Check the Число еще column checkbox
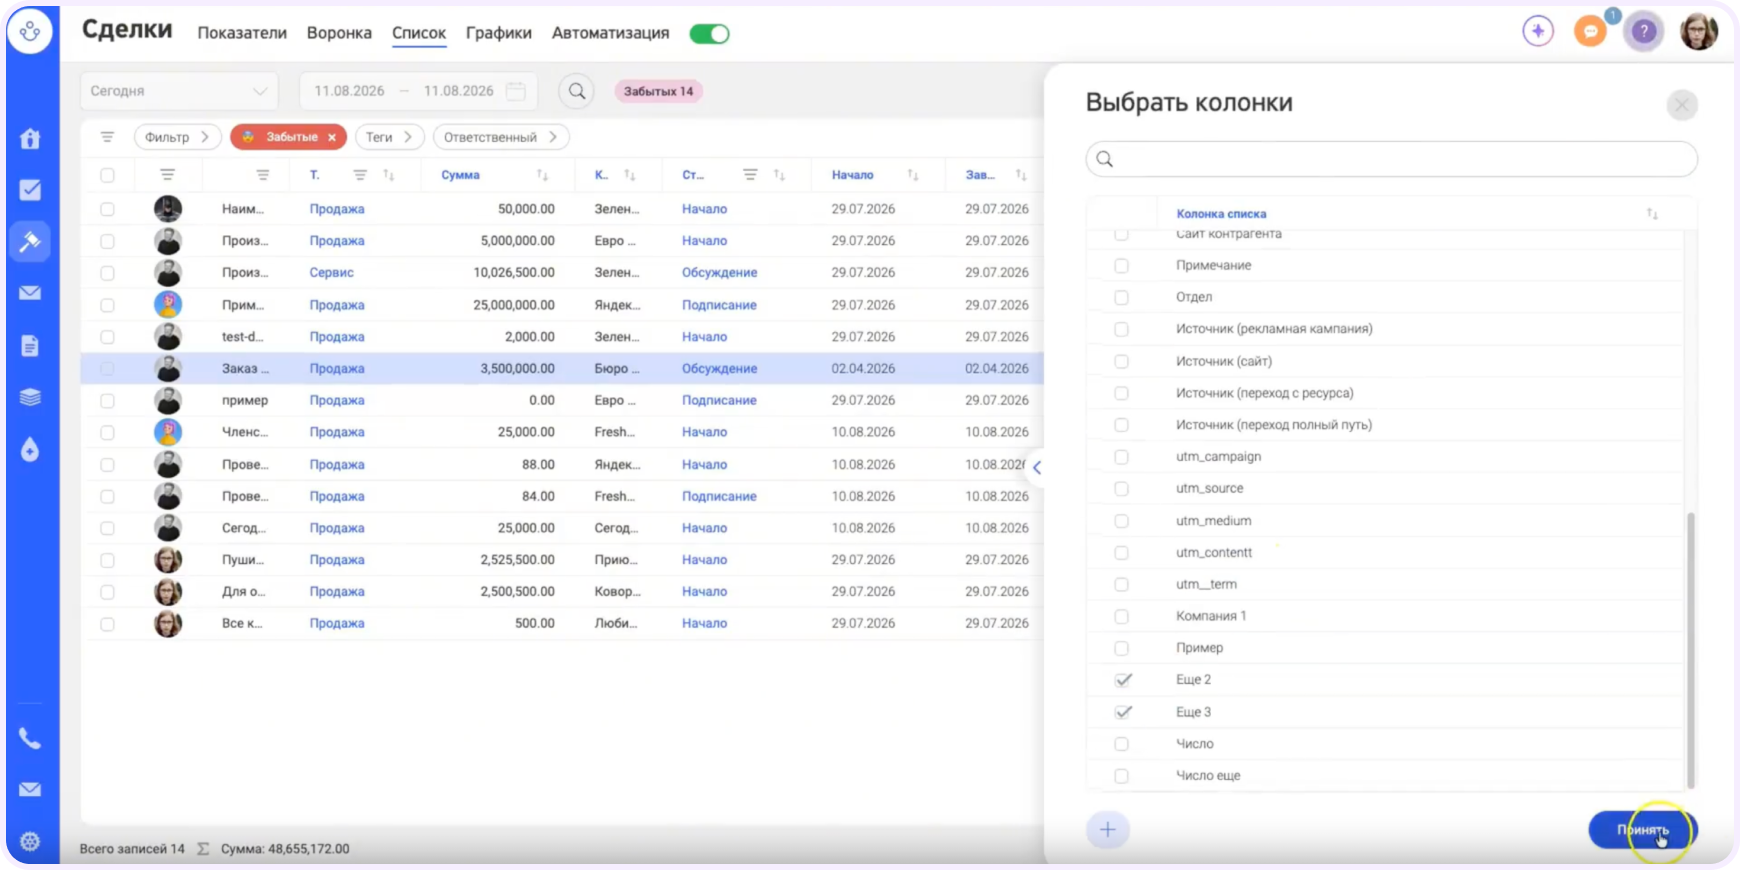 coord(1121,776)
